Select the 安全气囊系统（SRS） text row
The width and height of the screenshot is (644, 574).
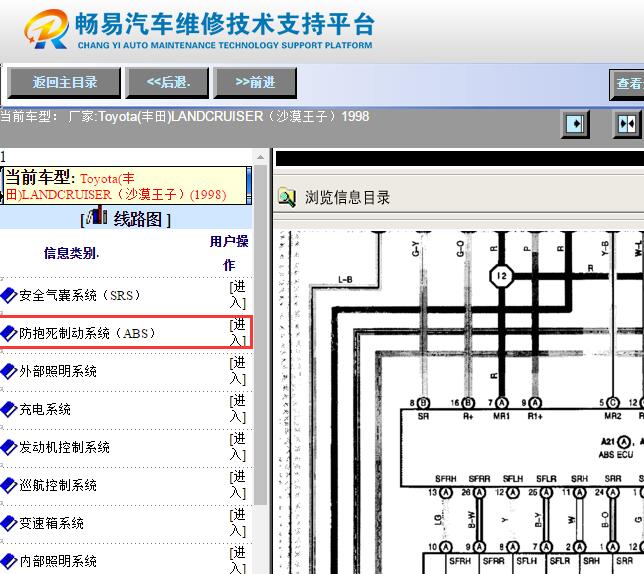click(80, 296)
